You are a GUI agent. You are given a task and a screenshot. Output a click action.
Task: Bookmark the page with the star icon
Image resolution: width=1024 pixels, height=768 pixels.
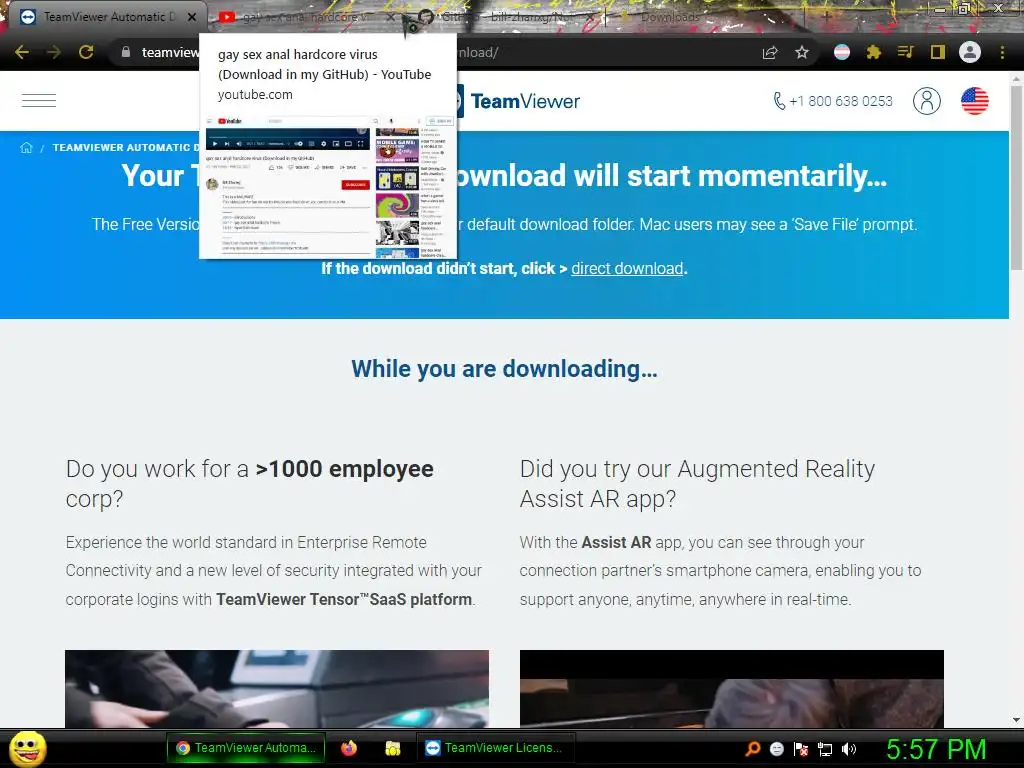pyautogui.click(x=802, y=52)
